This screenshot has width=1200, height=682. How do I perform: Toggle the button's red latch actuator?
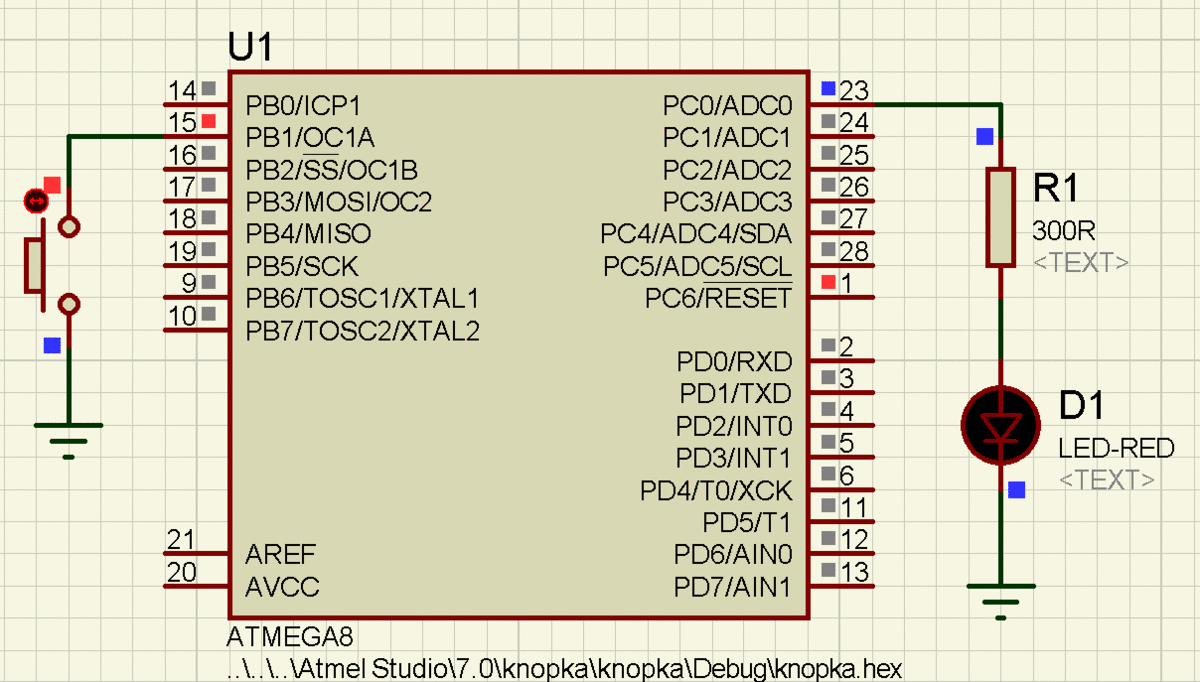tap(35, 202)
